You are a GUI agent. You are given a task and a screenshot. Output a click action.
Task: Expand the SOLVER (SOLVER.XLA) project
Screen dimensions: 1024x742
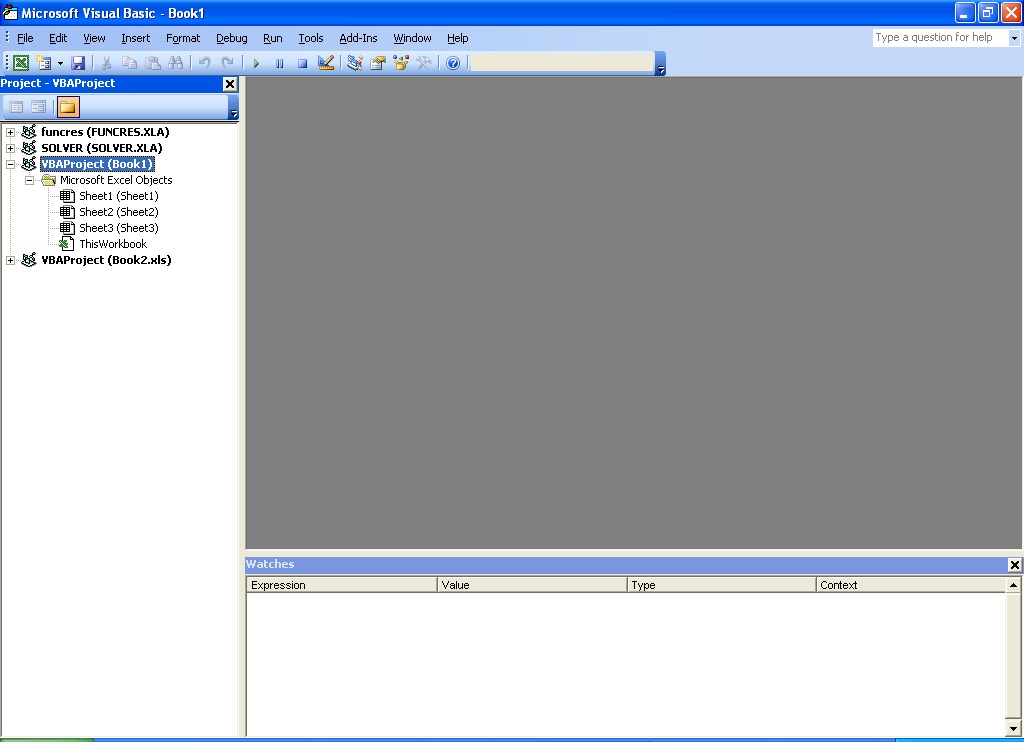10,148
